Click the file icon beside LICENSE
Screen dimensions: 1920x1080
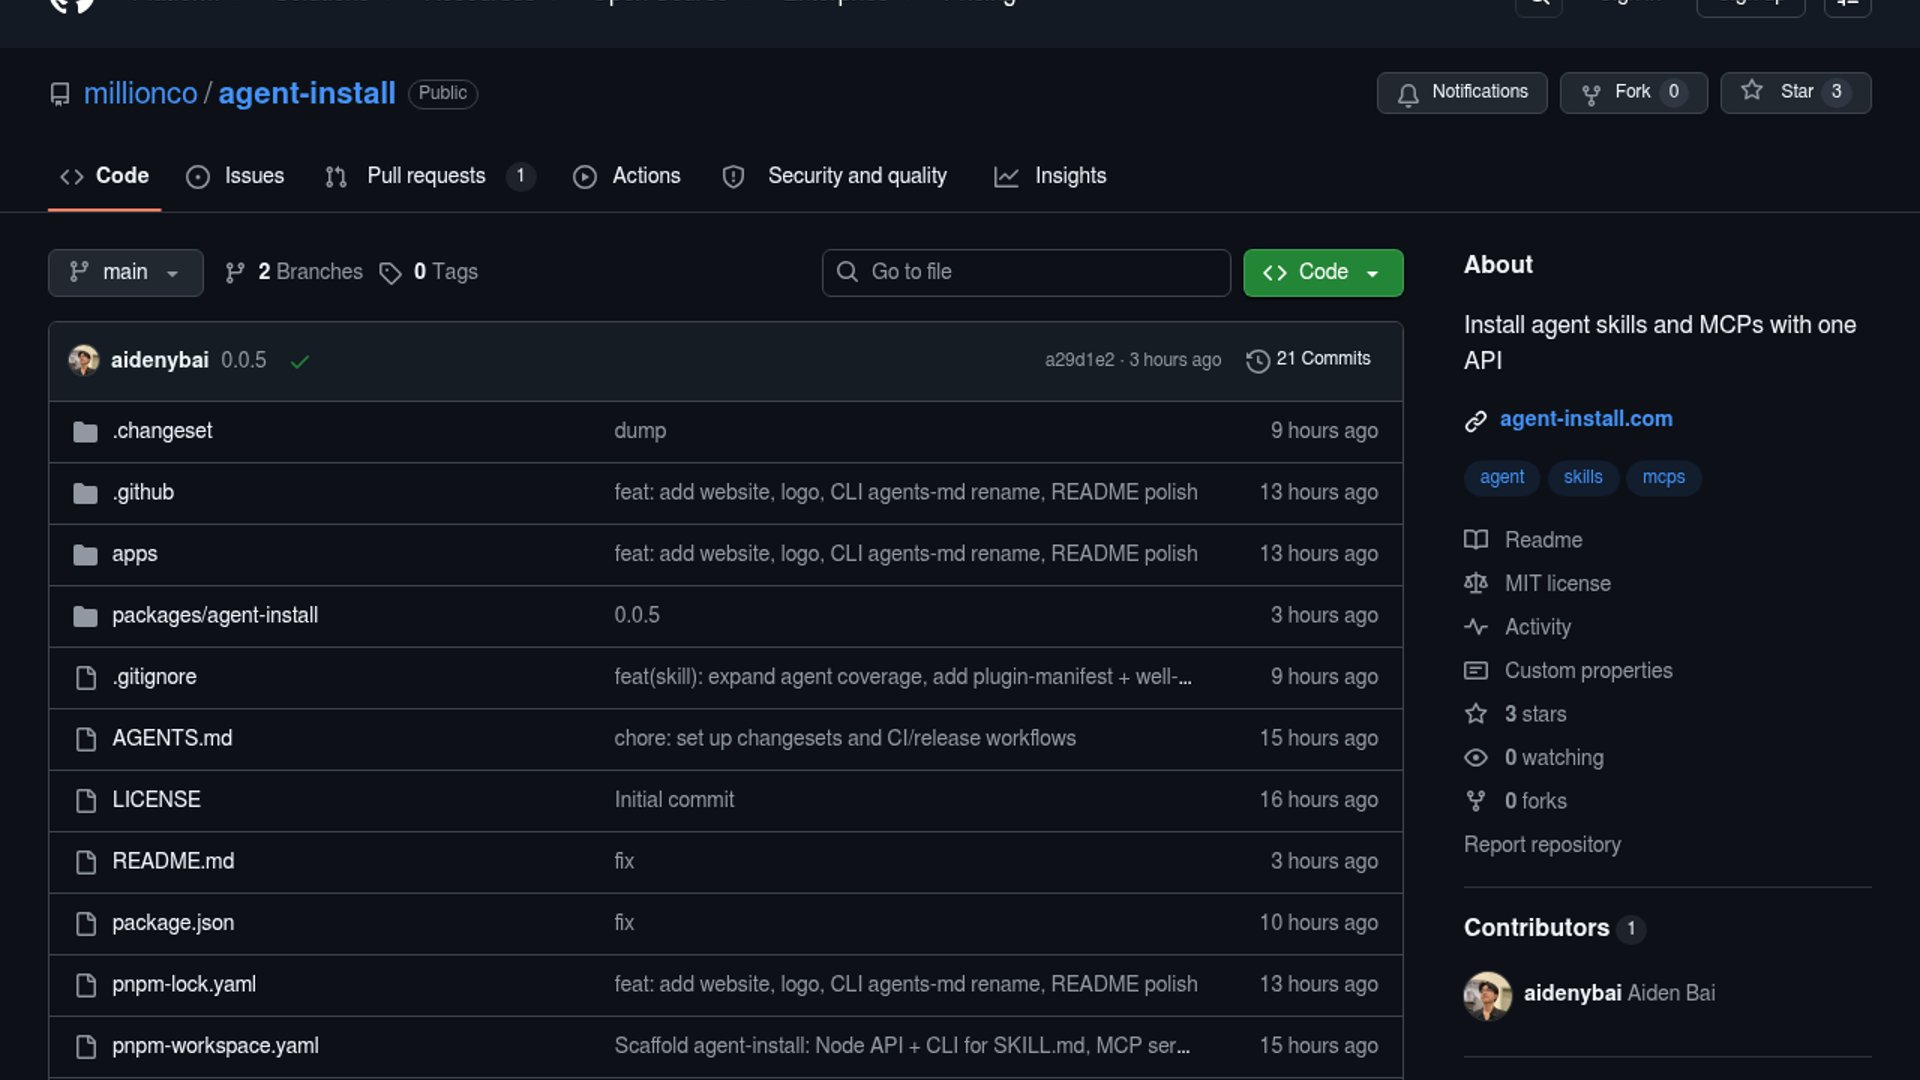[86, 801]
